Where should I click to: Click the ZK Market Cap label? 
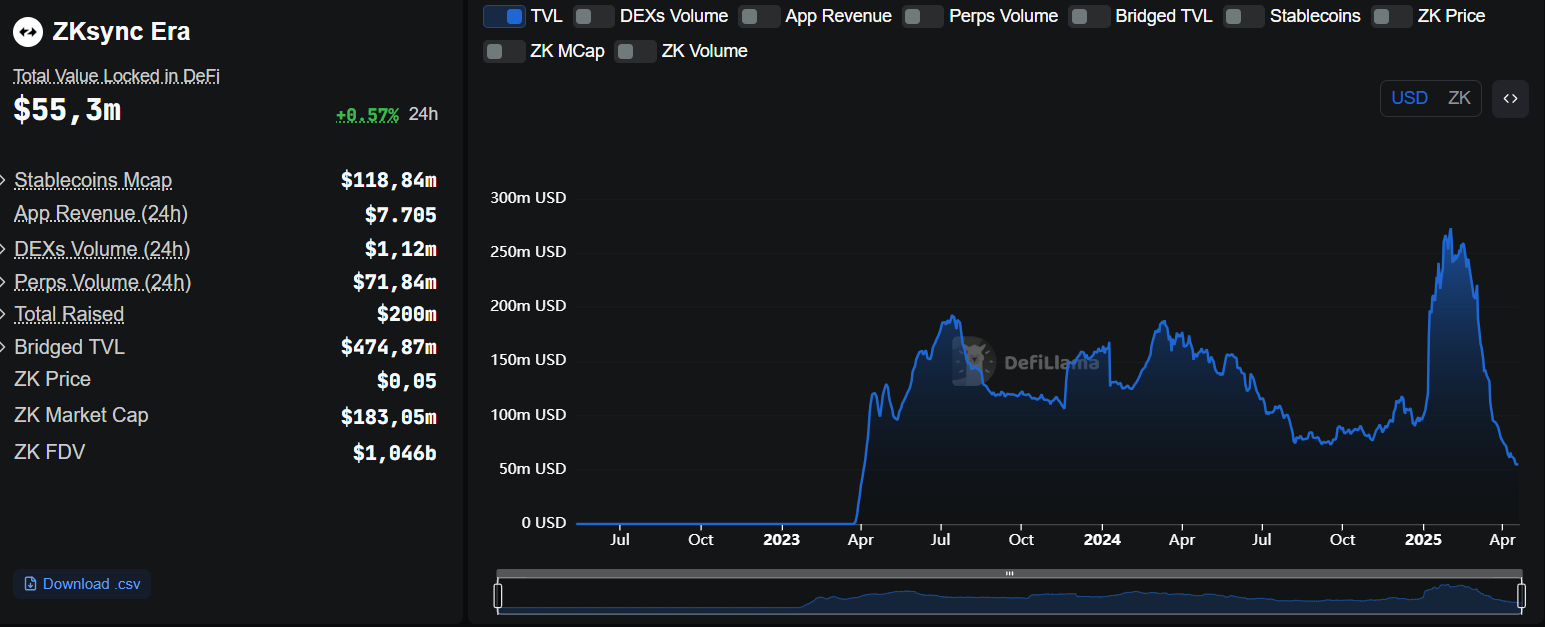pos(81,415)
